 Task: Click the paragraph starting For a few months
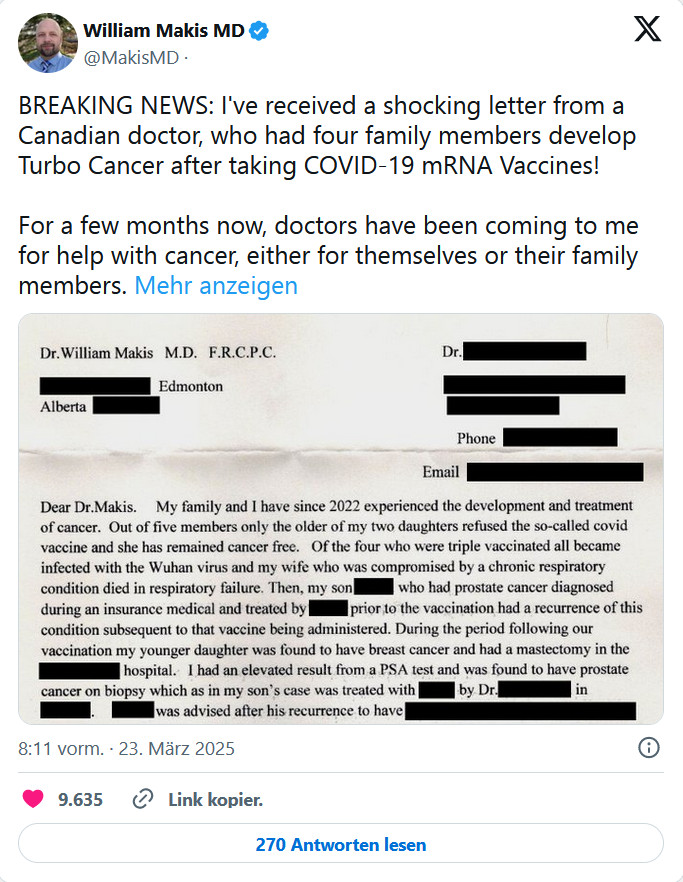coord(328,255)
